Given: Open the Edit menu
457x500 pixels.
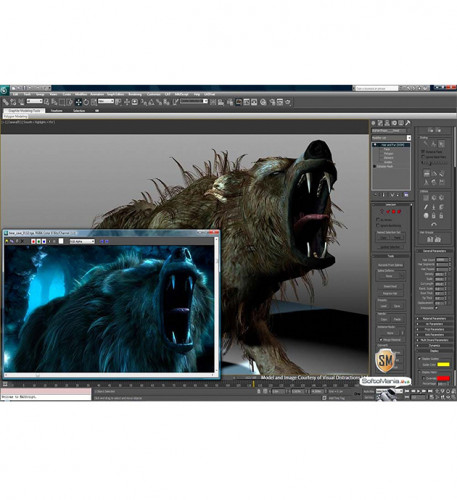Looking at the screenshot, I should coord(15,94).
